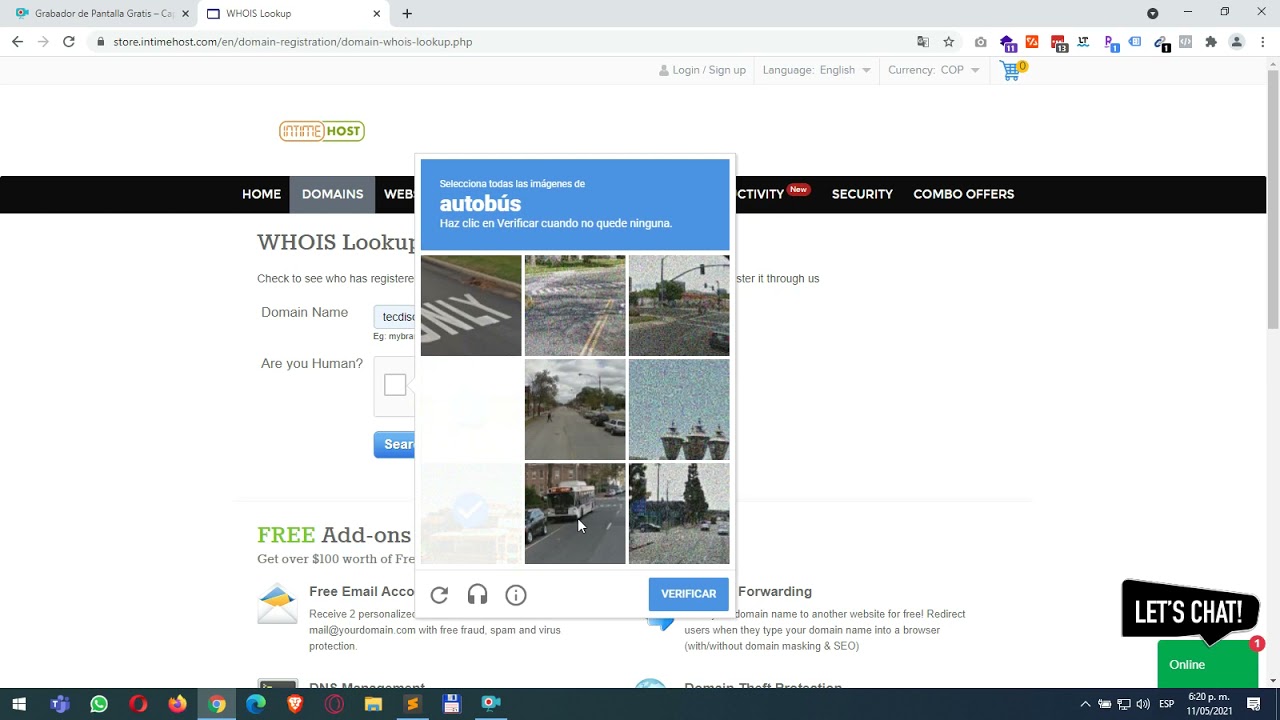Click the InTimeHost logo
The image size is (1280, 720).
322,131
